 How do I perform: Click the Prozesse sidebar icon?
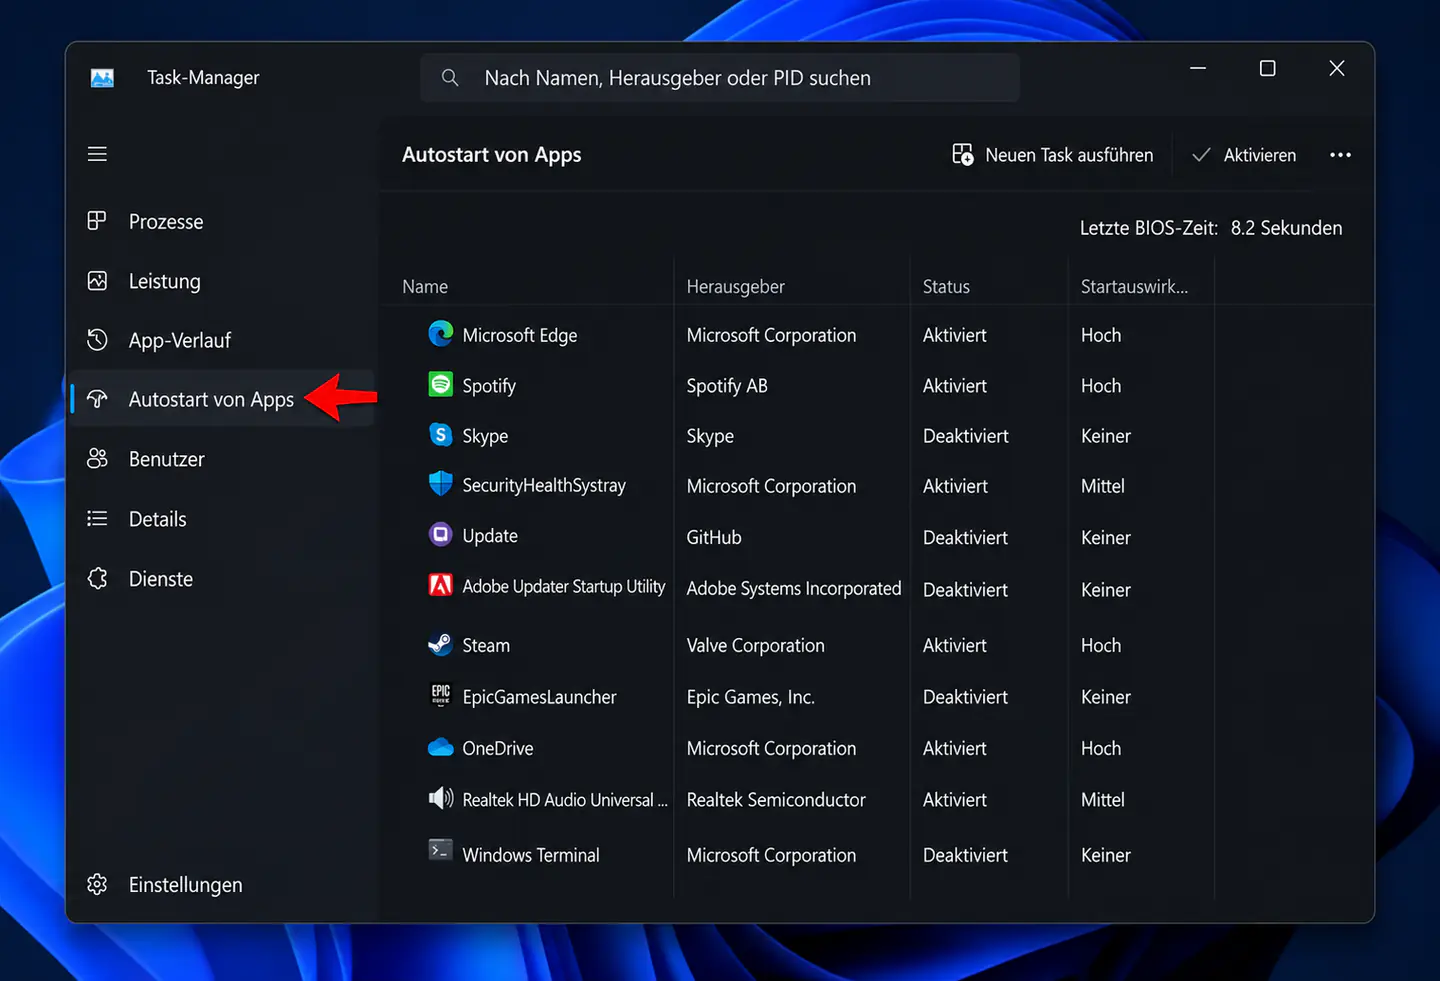97,221
